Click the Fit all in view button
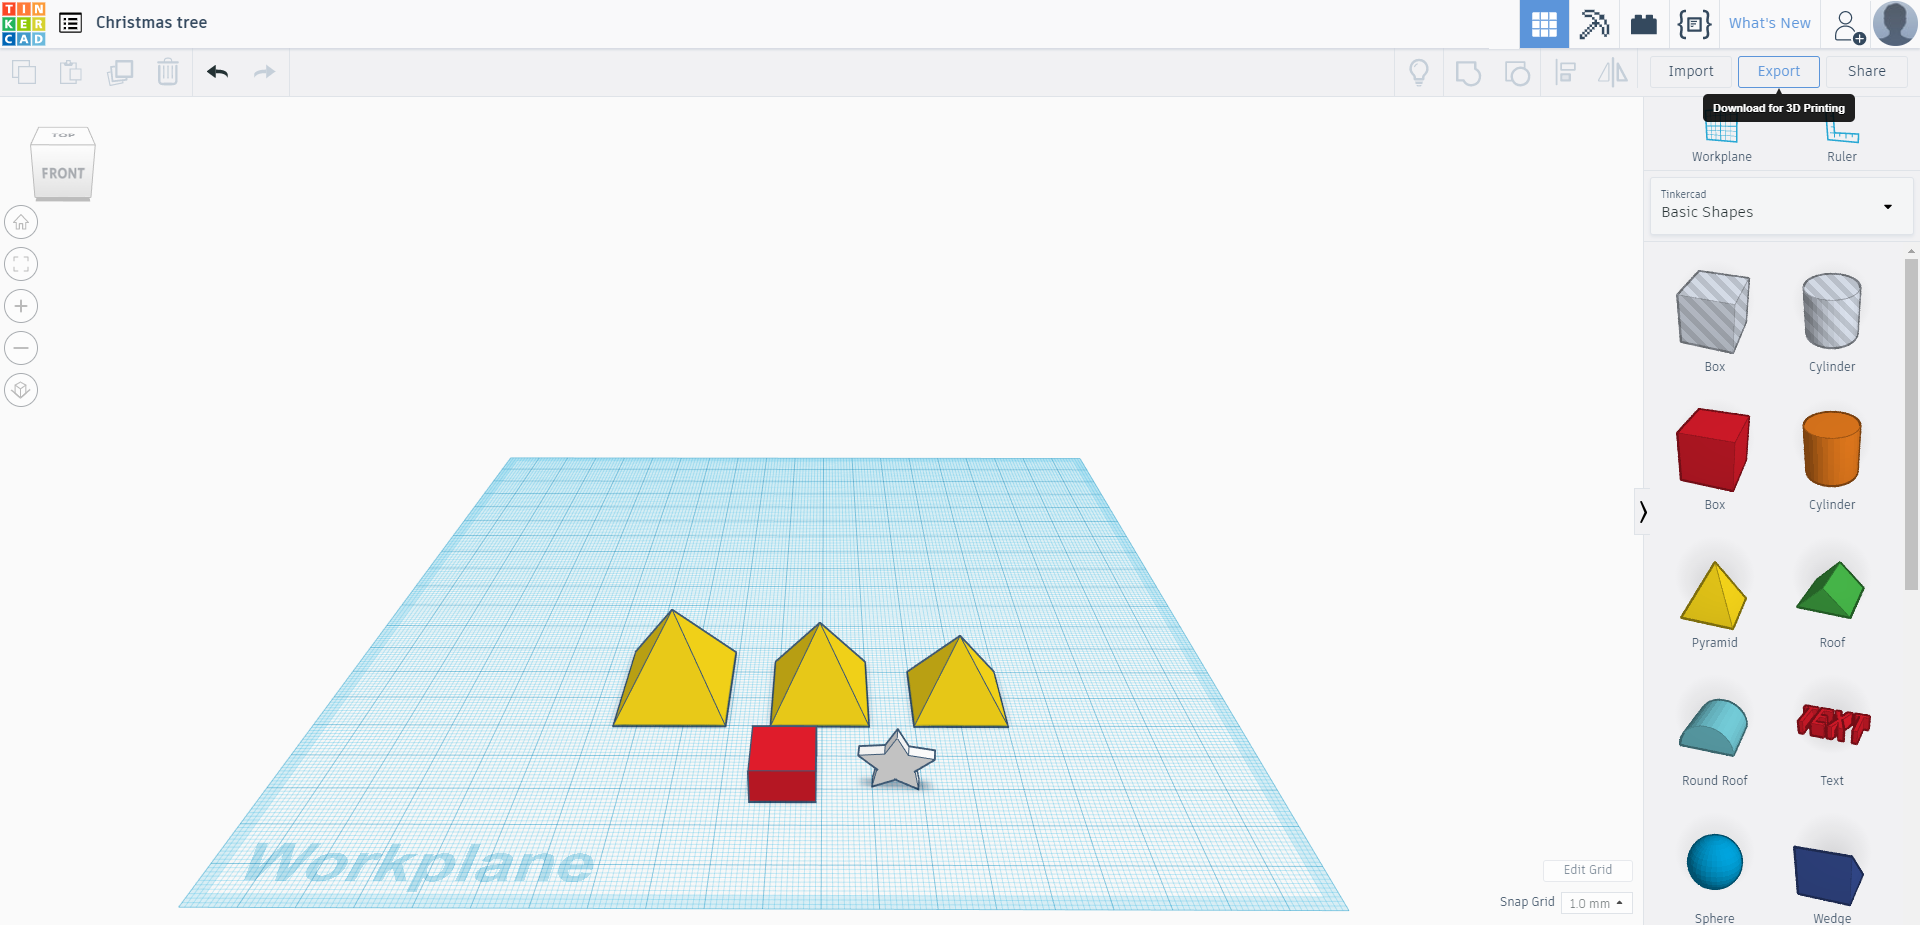The image size is (1920, 925). [21, 264]
